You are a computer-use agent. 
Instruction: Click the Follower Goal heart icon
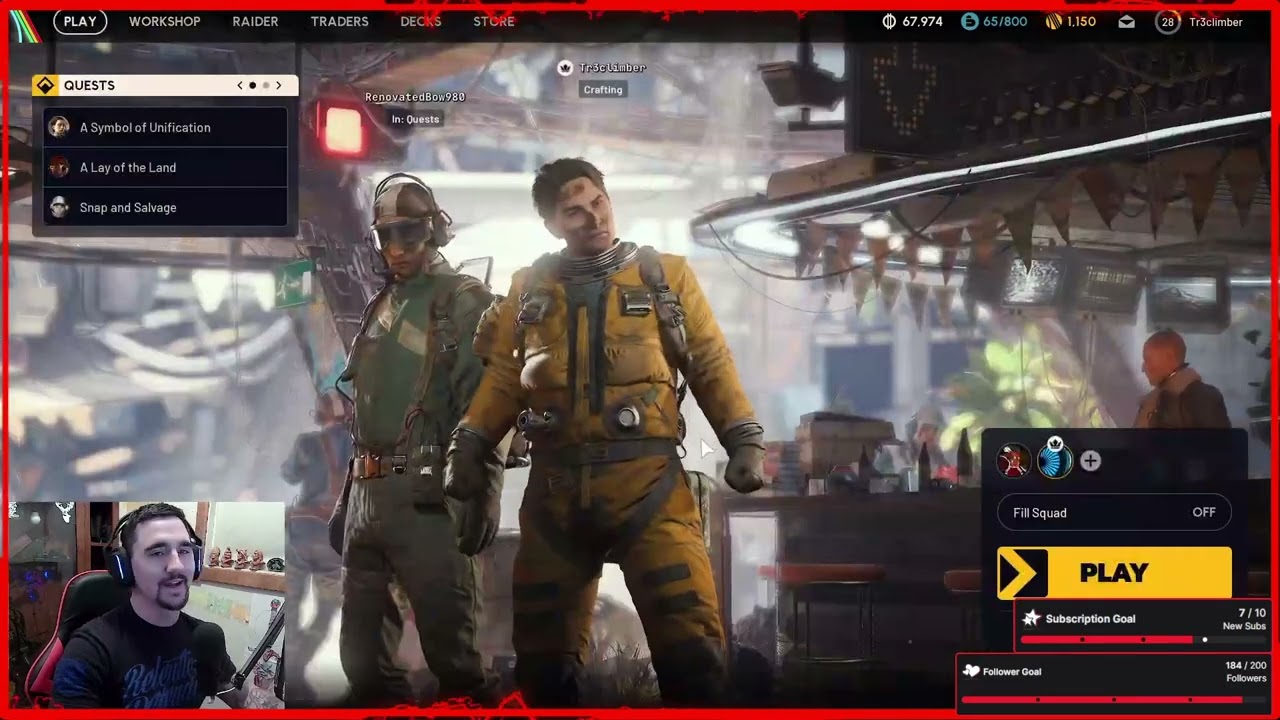point(970,671)
